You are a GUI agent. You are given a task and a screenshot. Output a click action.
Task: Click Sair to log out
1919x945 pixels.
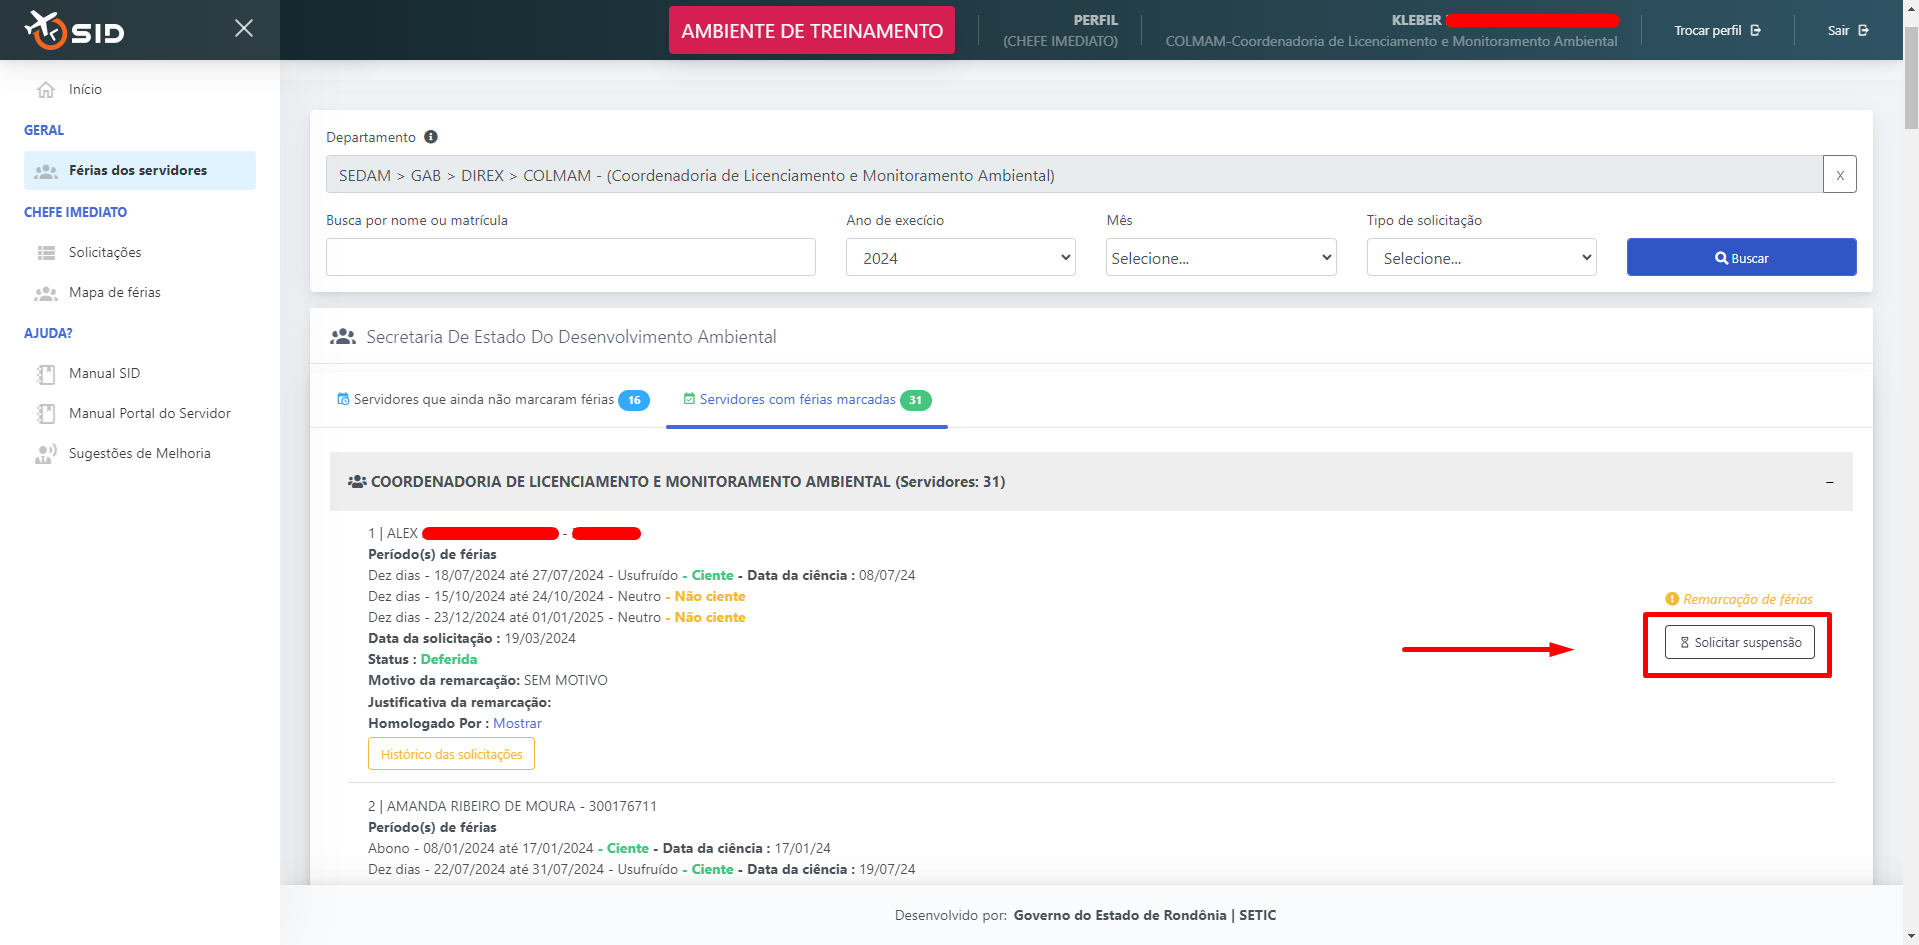pos(1848,30)
